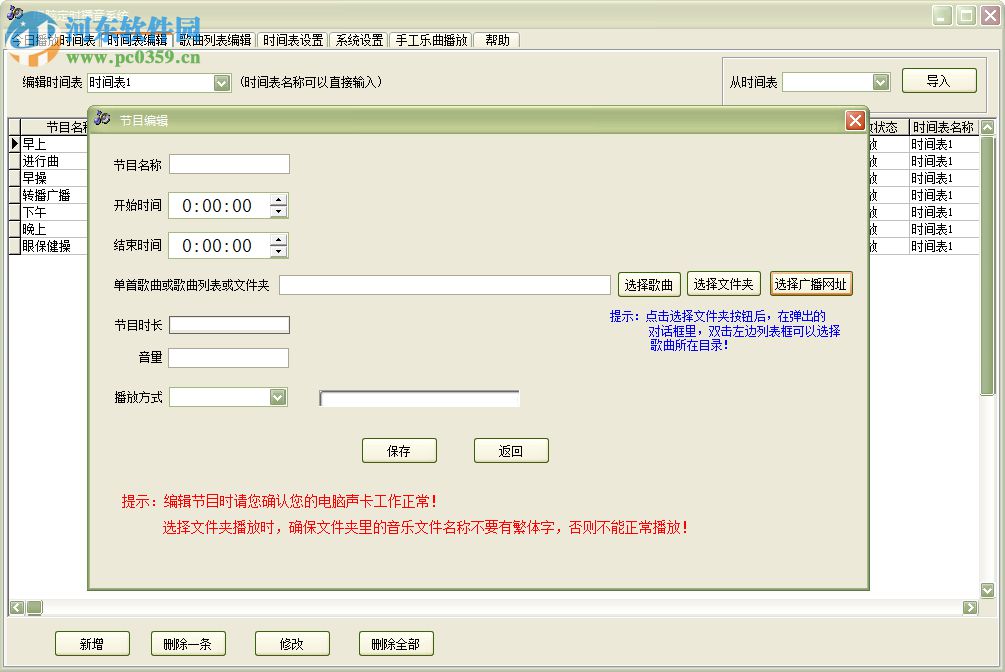Select the 晚上 row

pos(54,229)
